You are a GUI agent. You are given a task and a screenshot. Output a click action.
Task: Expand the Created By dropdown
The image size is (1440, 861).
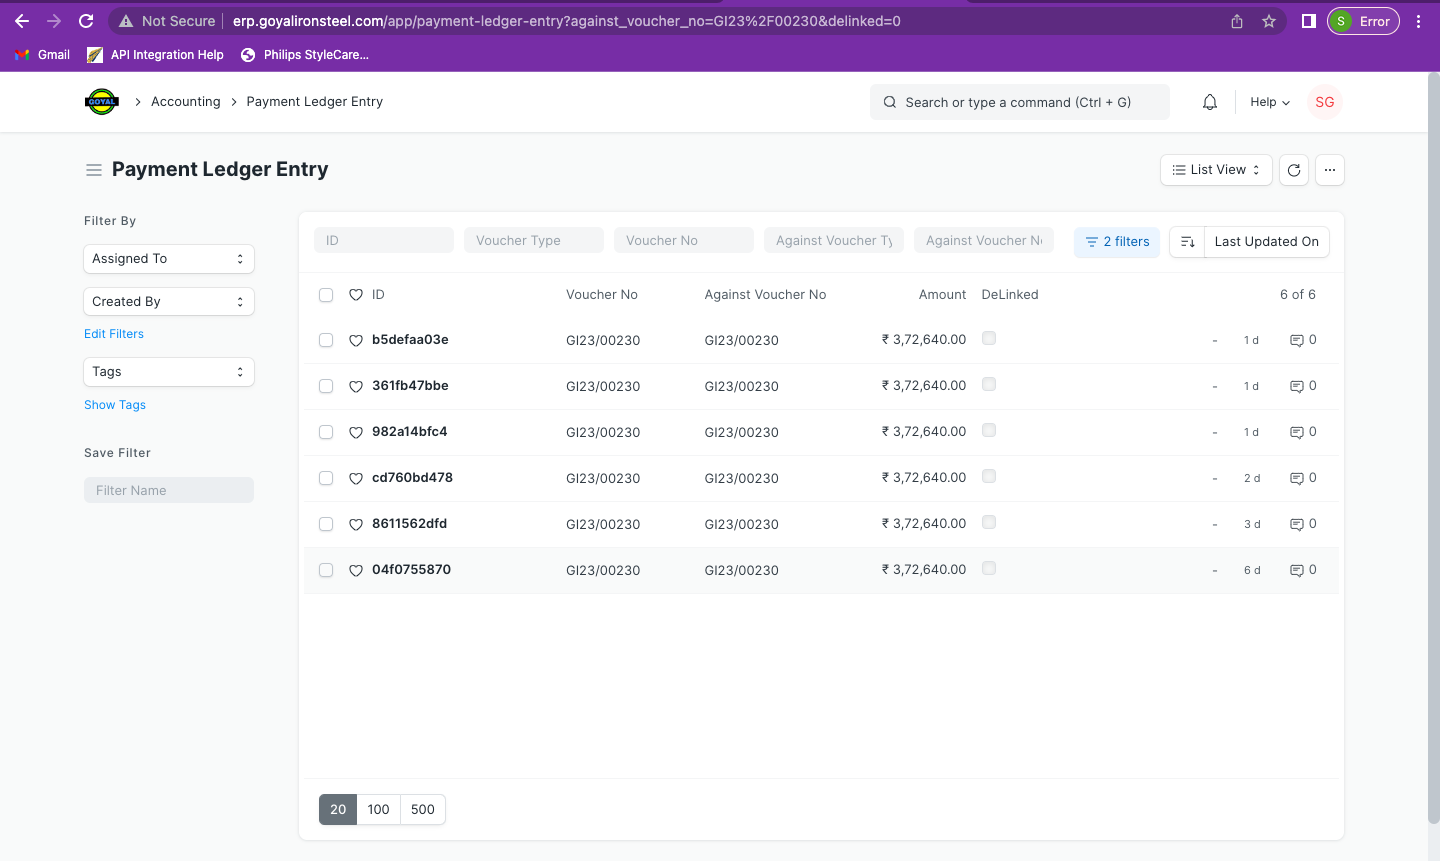168,301
